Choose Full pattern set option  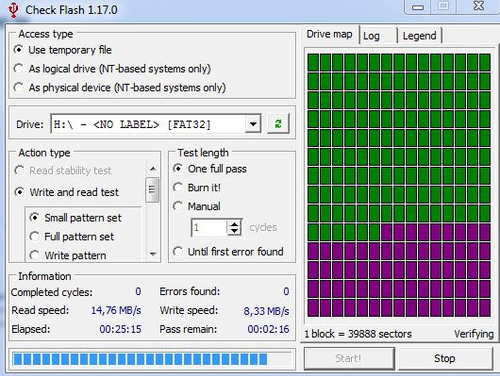[x=72, y=237]
